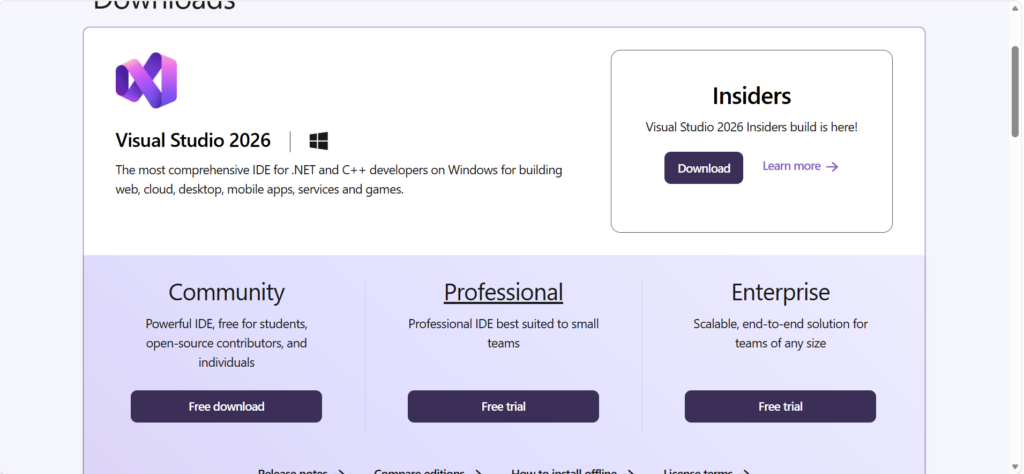Select the Community edition heading
The image size is (1024, 474).
tap(226, 292)
